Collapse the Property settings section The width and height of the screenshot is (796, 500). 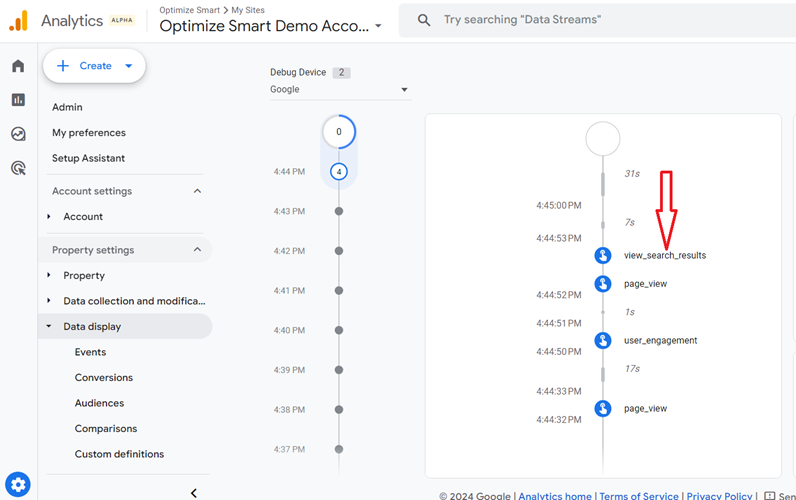[197, 250]
